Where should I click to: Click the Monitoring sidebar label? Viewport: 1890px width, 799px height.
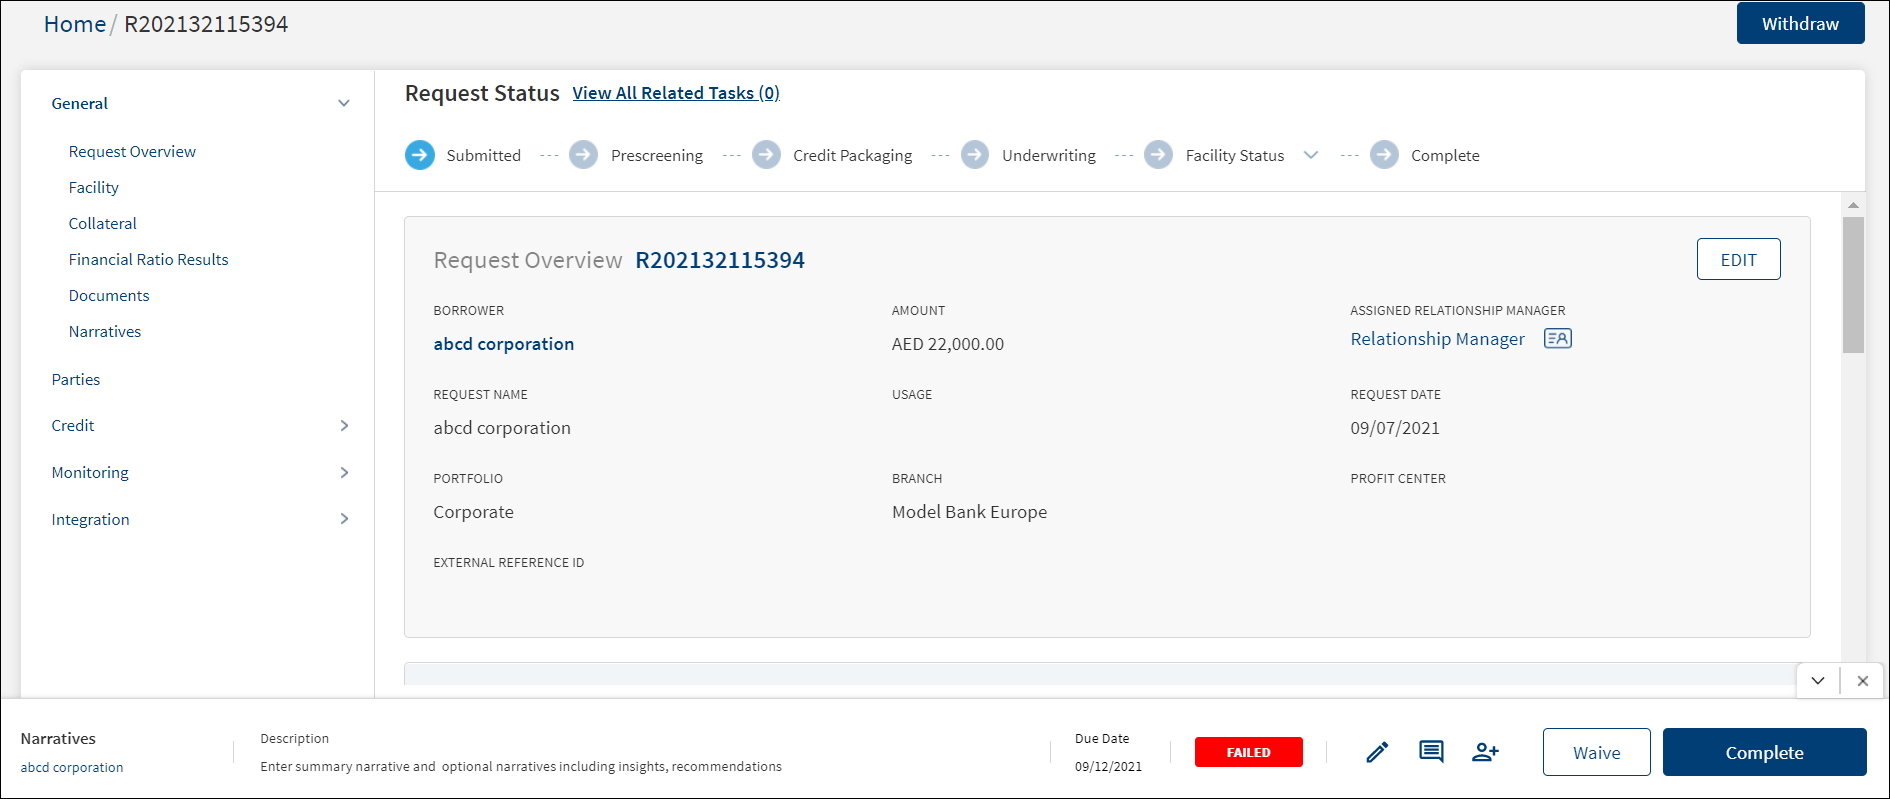tap(90, 473)
